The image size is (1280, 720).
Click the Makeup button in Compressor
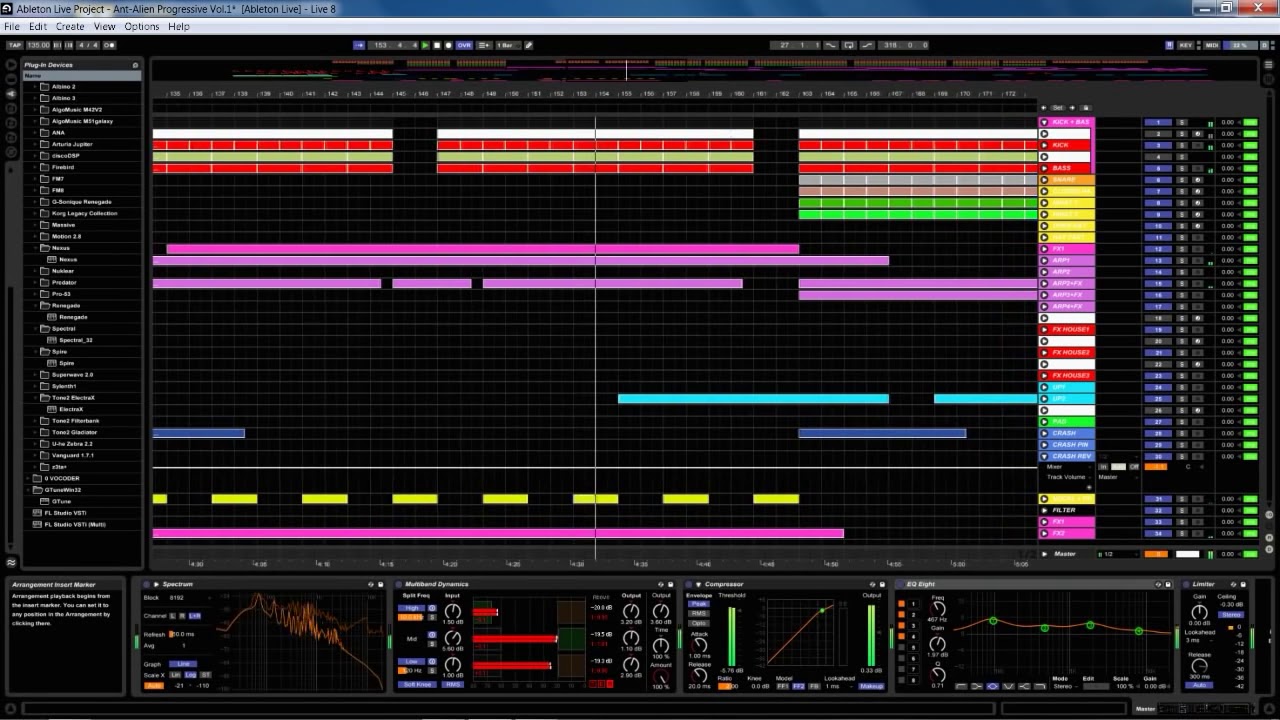(871, 686)
